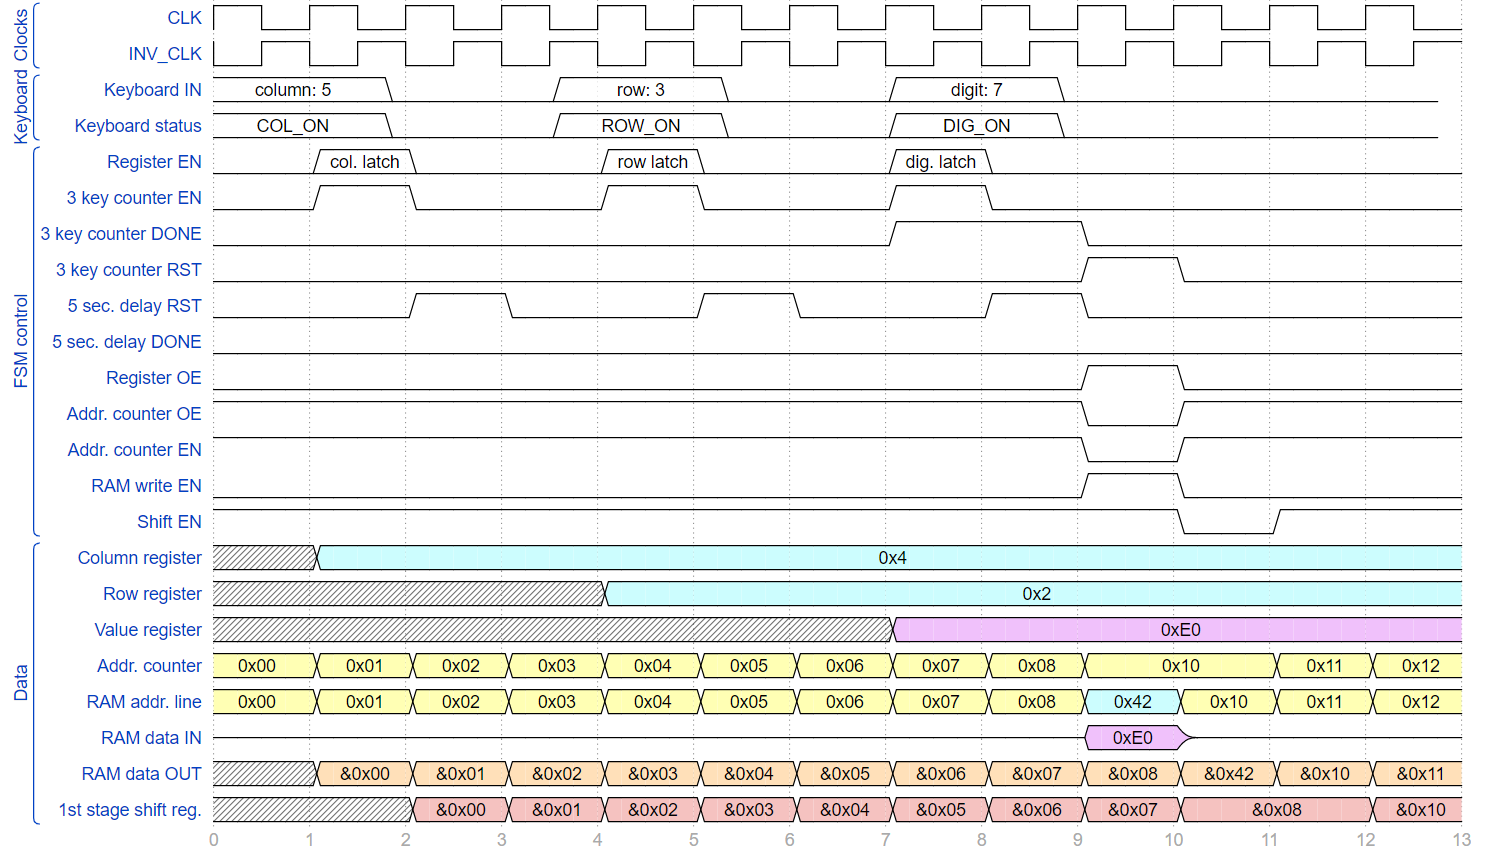
Task: Click the 'Shift EN' signal label
Action: point(170,522)
